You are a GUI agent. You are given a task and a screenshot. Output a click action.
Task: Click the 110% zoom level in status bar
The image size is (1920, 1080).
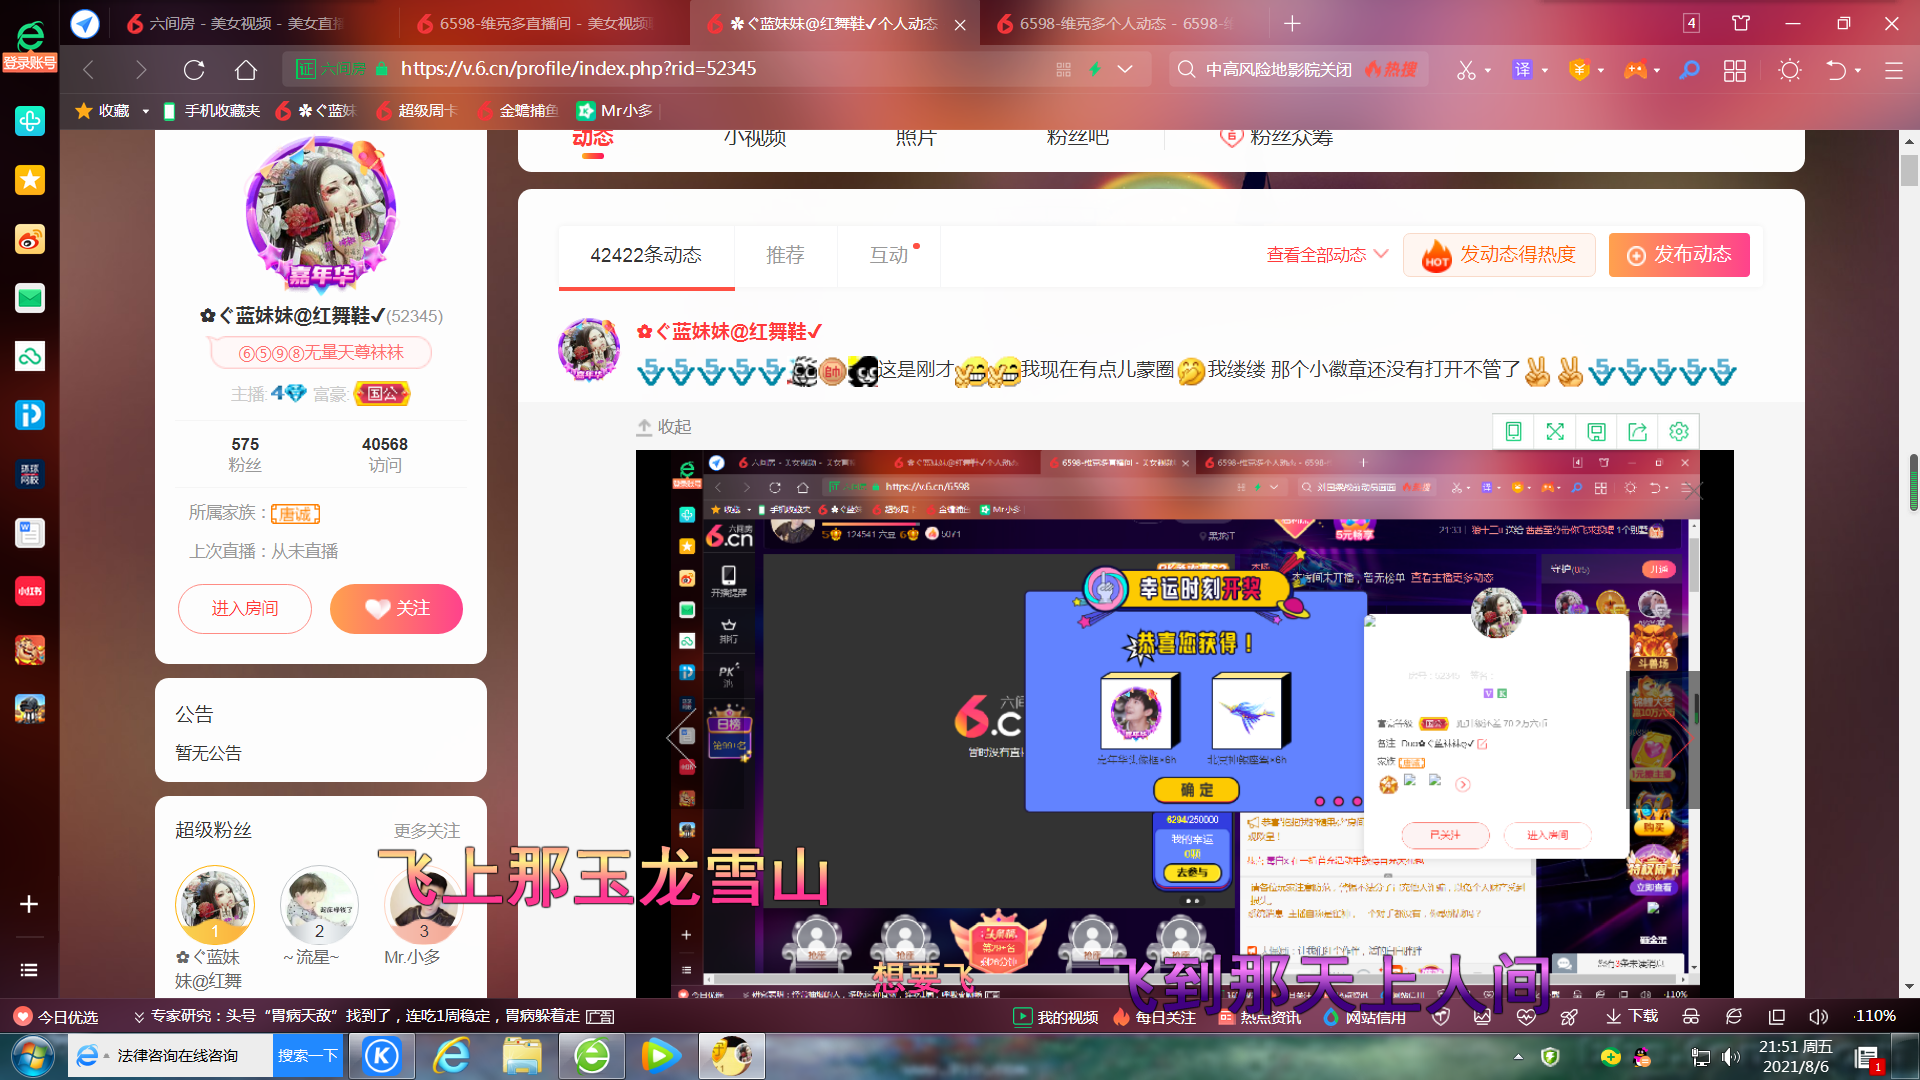tap(1876, 1016)
